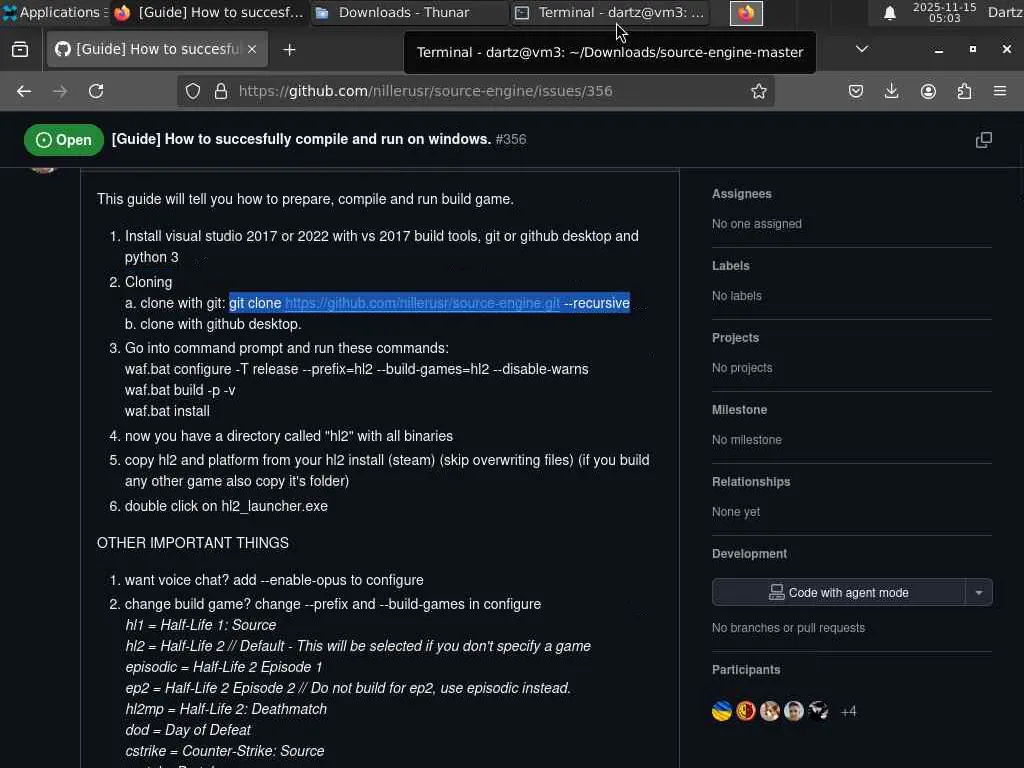Click the Labels sidebar heading
The height and width of the screenshot is (768, 1024).
click(730, 266)
